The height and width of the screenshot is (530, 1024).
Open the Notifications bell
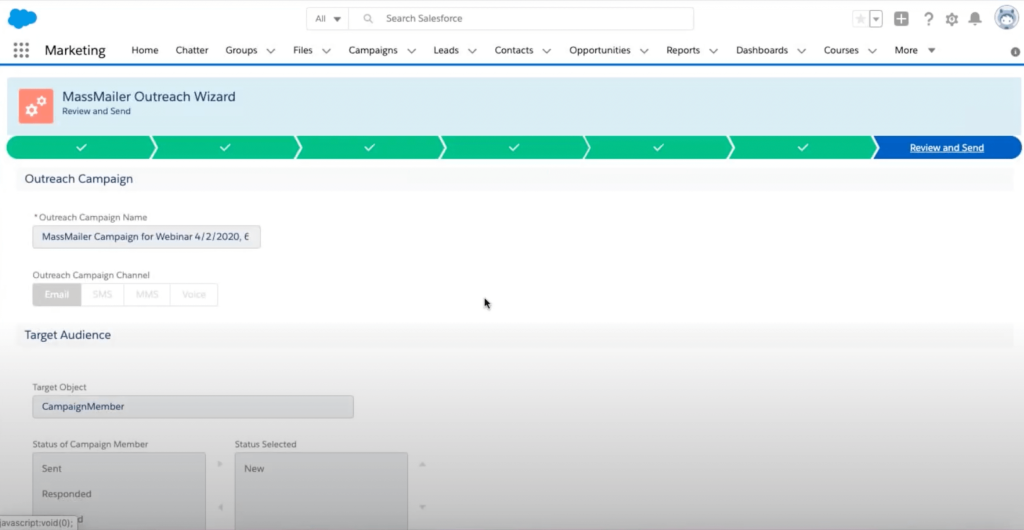tap(975, 19)
